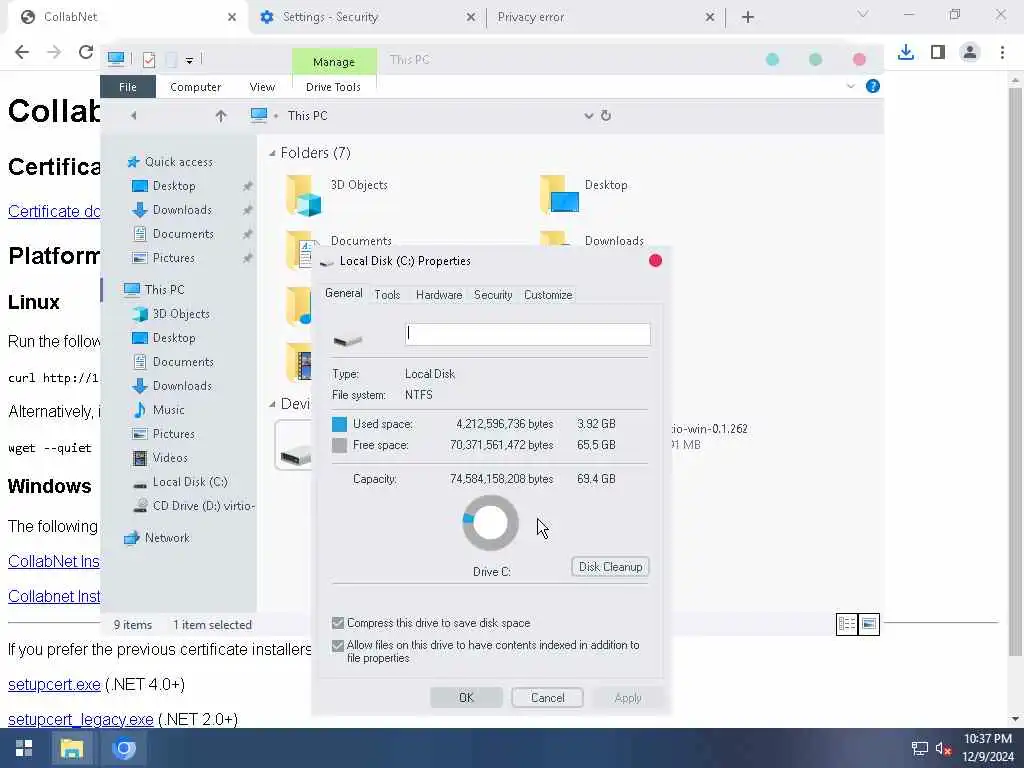Click the Chrome page vertical scrollbar
Viewport: 1024px width, 768px height.
(x=1014, y=372)
